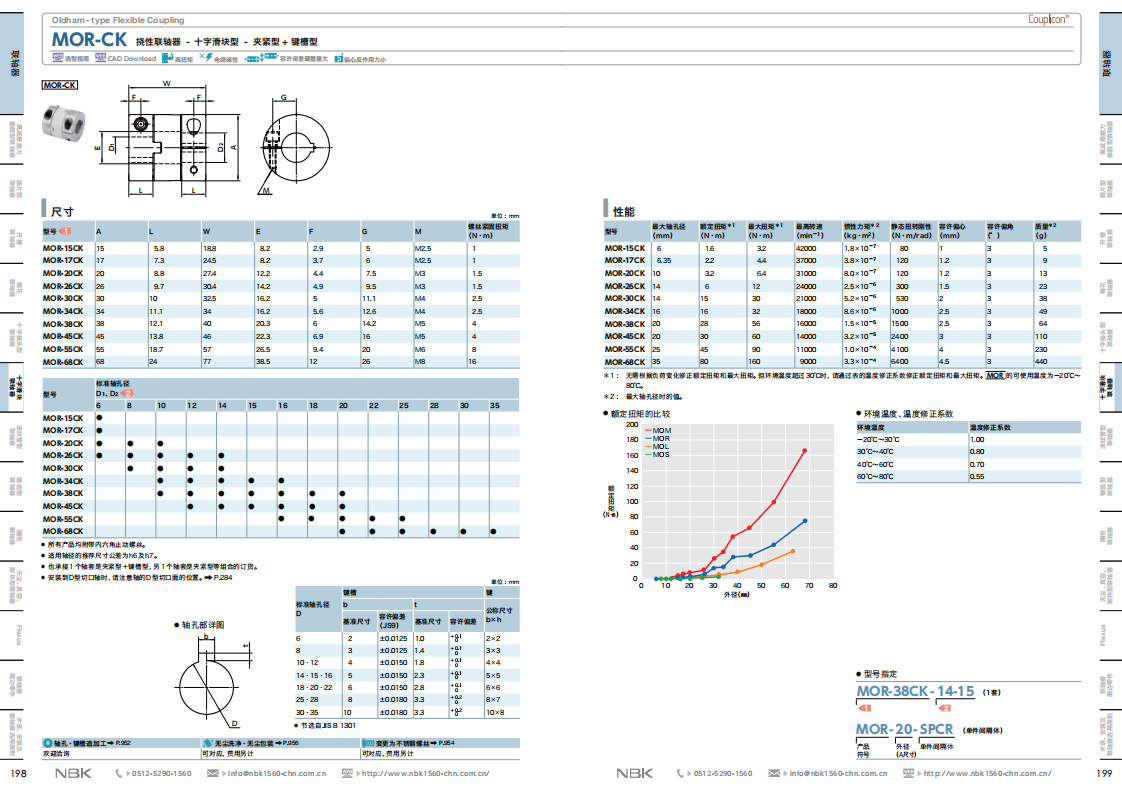
Task: Click the MOR-CK coupling product photo
Action: click(x=64, y=122)
